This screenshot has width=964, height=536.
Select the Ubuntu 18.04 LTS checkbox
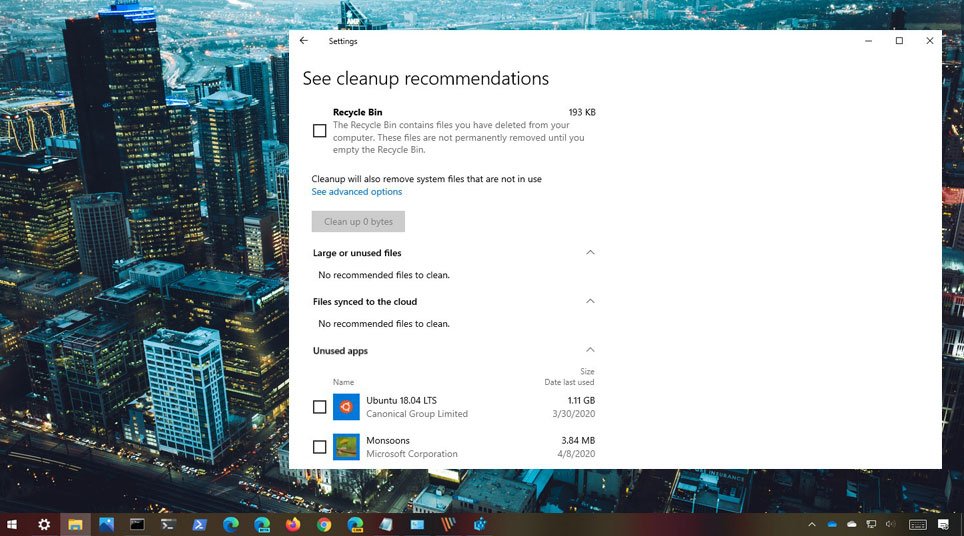(320, 407)
